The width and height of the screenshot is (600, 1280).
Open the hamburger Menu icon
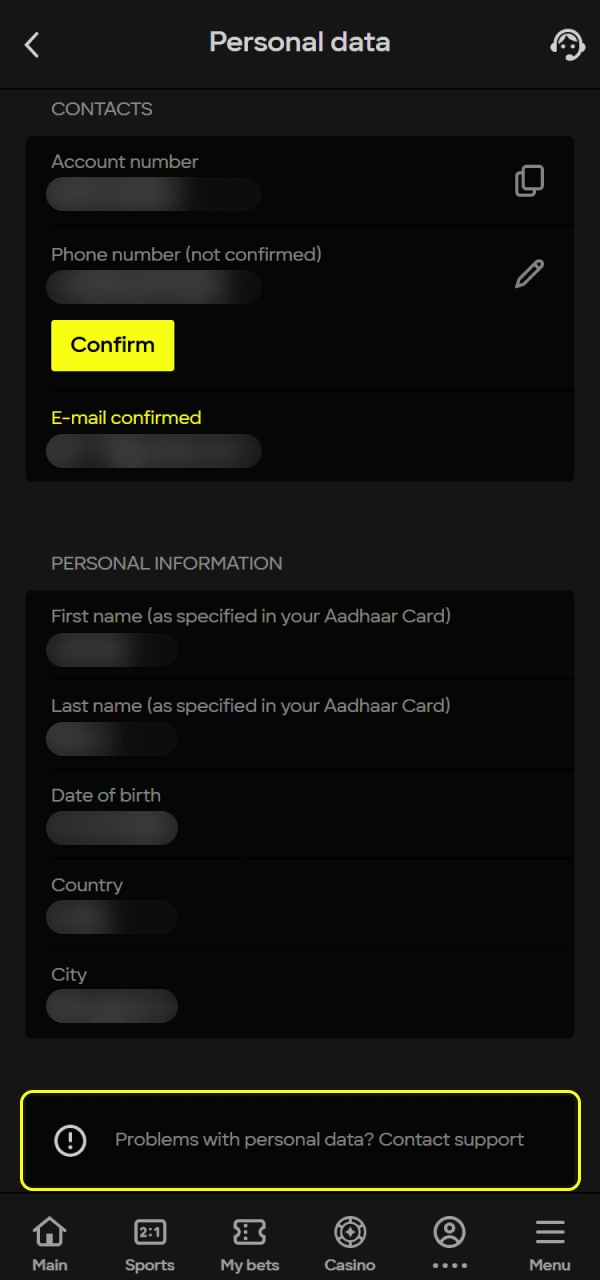coord(549,1232)
